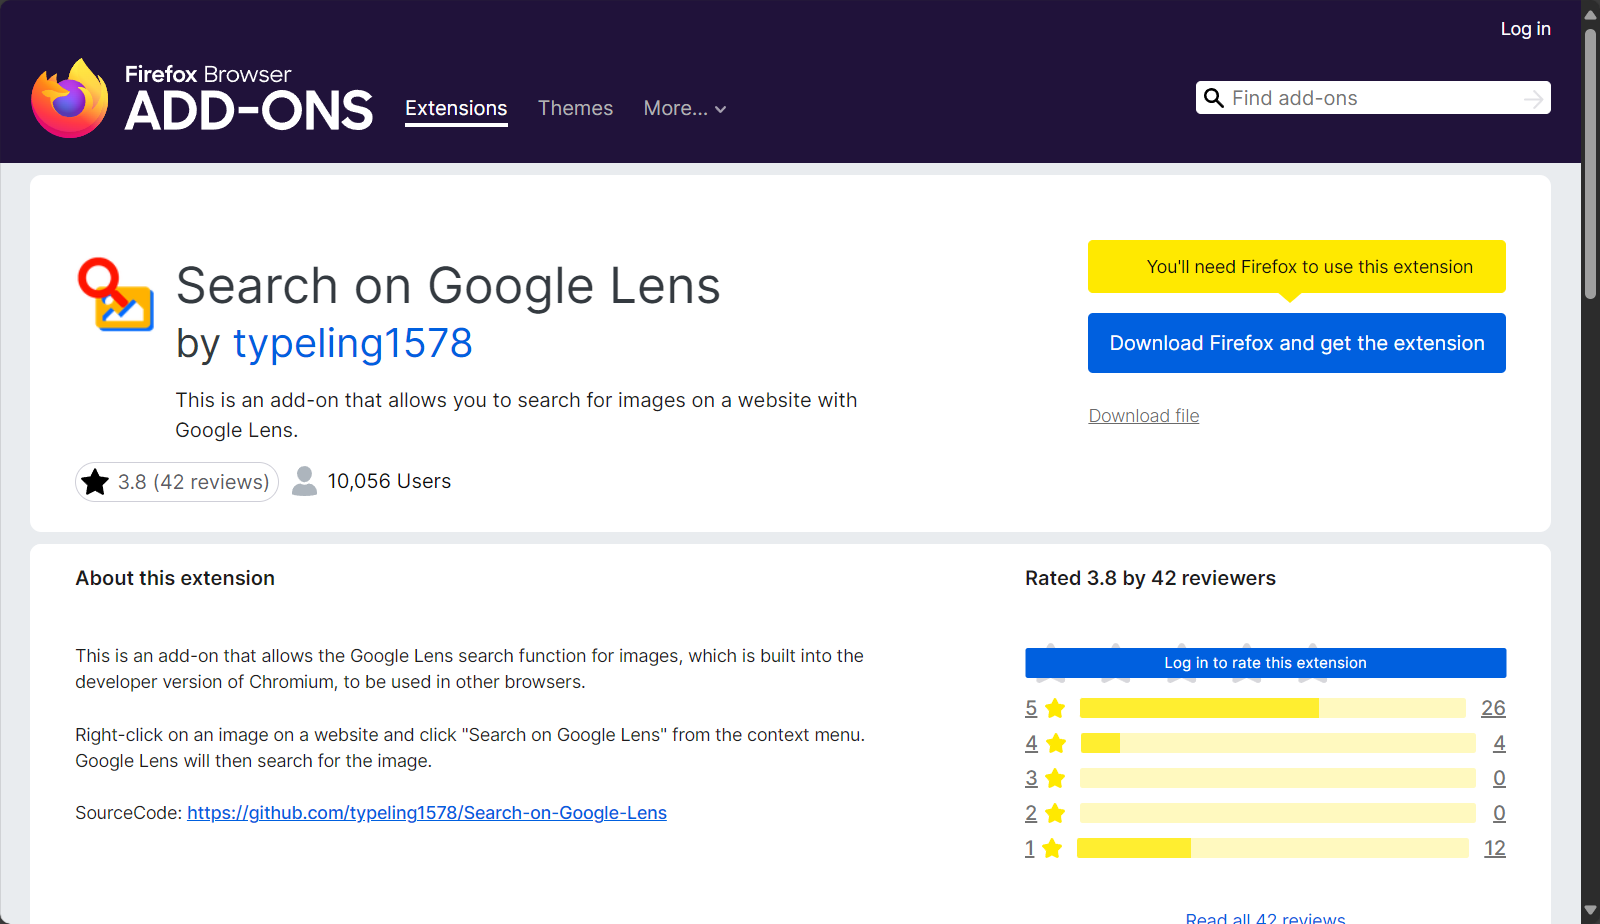Screen dimensions: 1600x924
Task: Click the 5-star rating number link
Action: pyautogui.click(x=1031, y=708)
